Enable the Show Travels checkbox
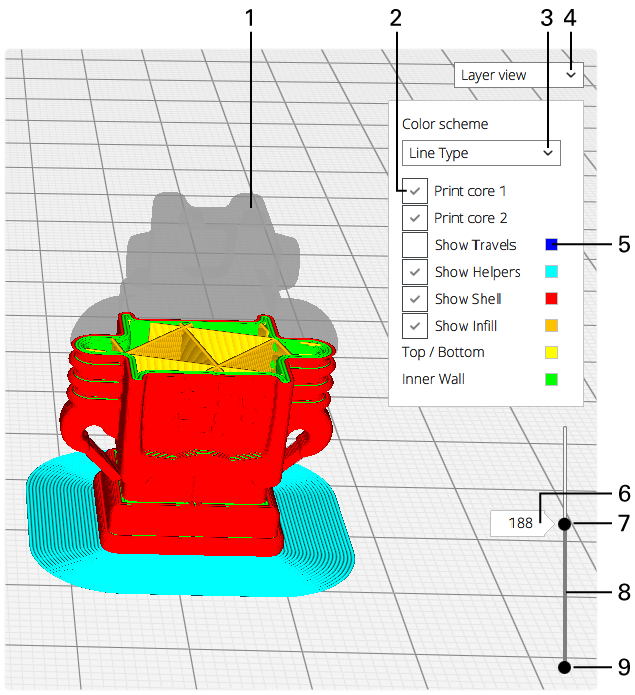Viewport: 635px width, 695px height. (415, 245)
